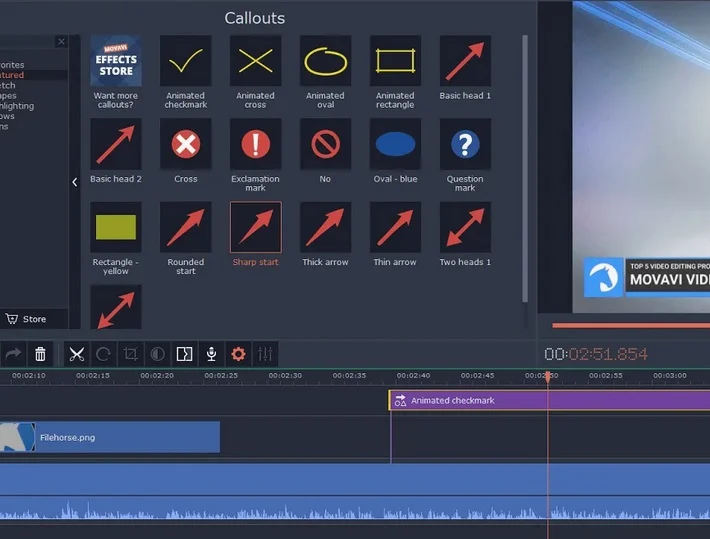Image resolution: width=710 pixels, height=539 pixels.
Task: Select the Basic head 1 arrow callout
Action: point(465,61)
